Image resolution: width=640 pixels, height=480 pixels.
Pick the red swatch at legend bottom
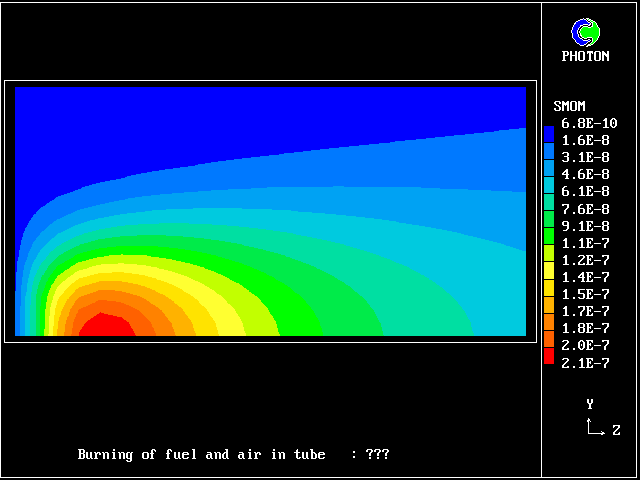point(548,355)
